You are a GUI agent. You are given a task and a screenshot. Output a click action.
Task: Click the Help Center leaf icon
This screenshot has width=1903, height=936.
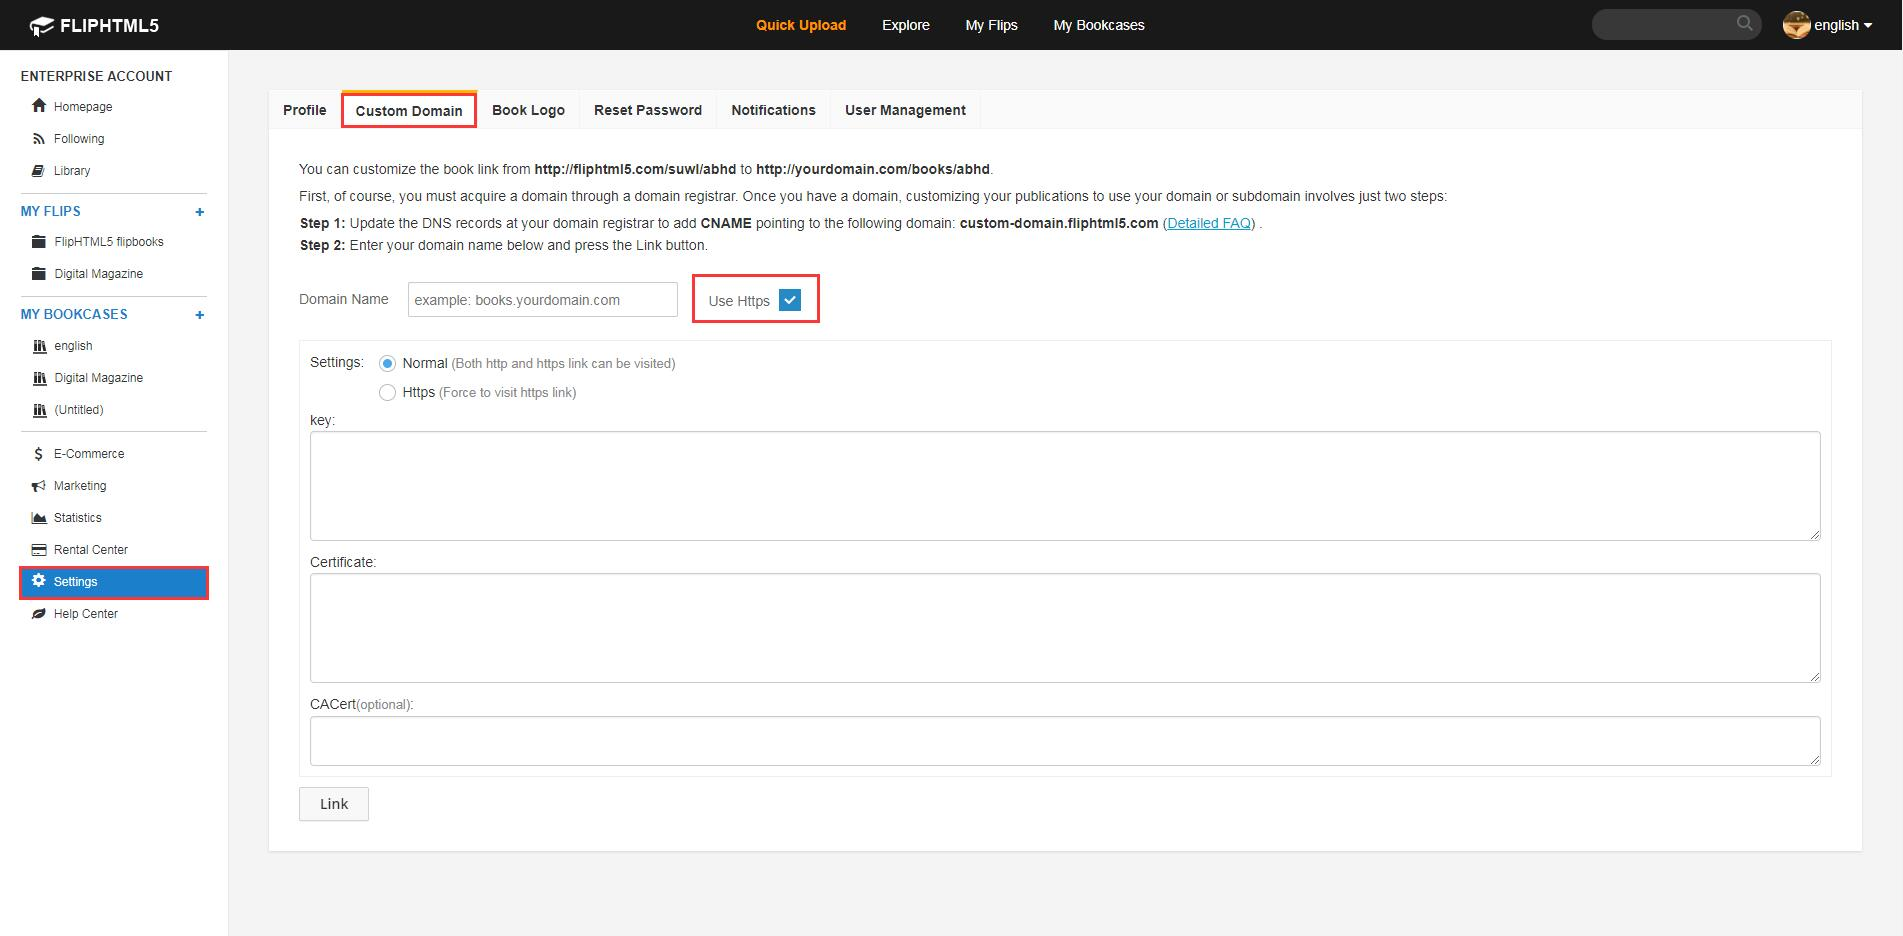tap(39, 614)
